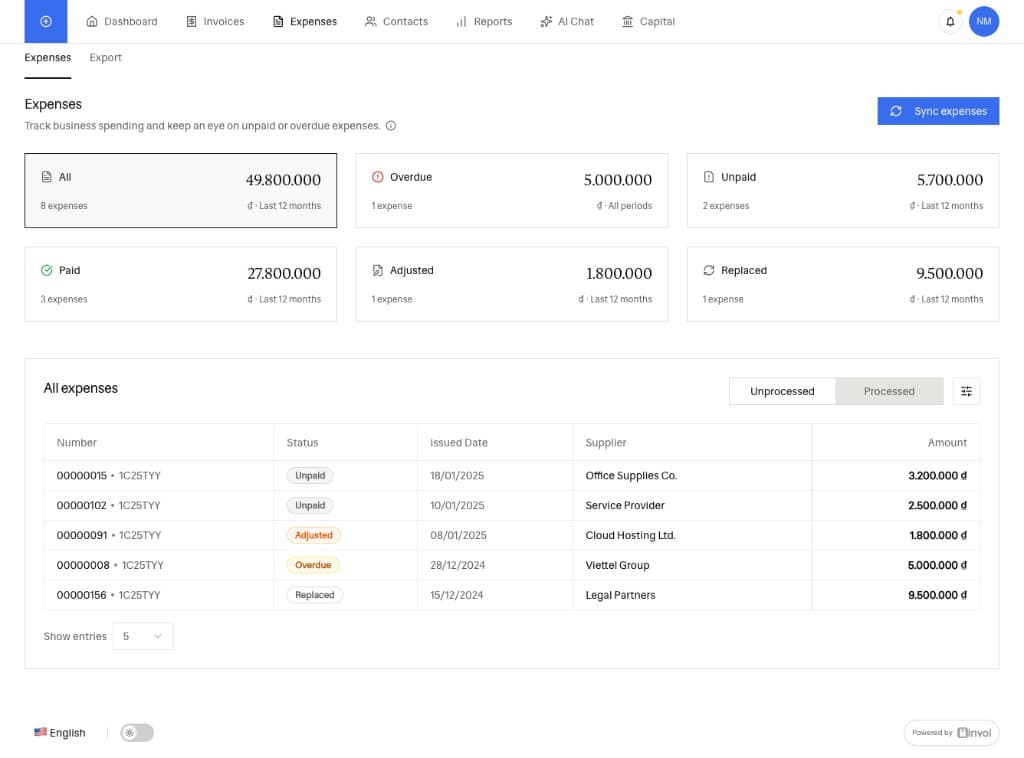Screen dimensions: 1024x758
Task: Click the Capital bank icon
Action: point(628,22)
